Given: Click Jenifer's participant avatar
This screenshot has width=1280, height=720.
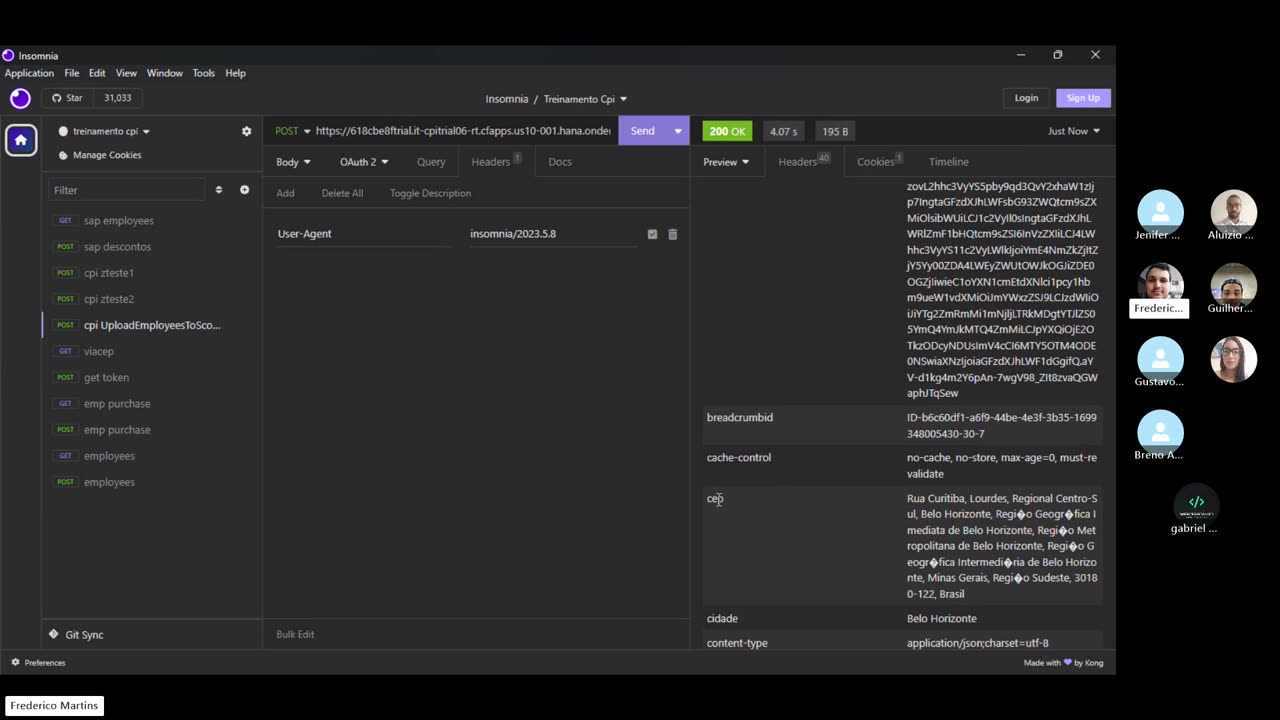Looking at the screenshot, I should point(1160,210).
